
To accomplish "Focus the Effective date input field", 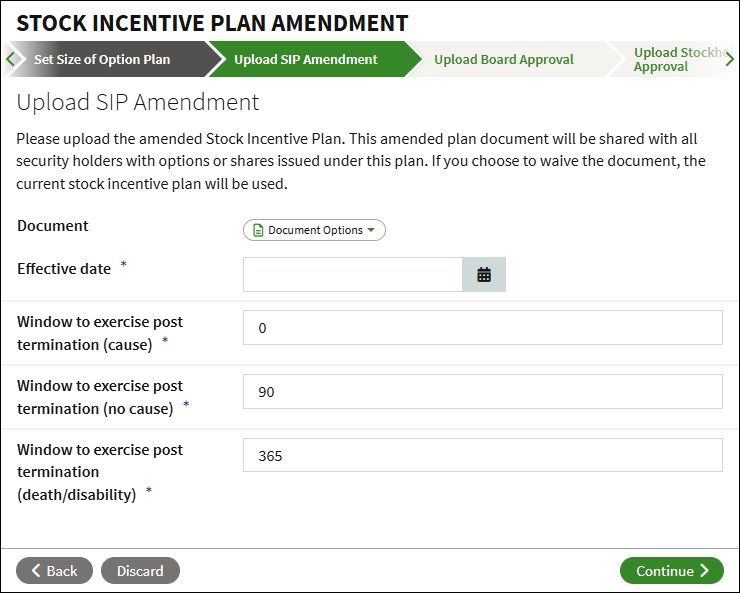I will 353,275.
